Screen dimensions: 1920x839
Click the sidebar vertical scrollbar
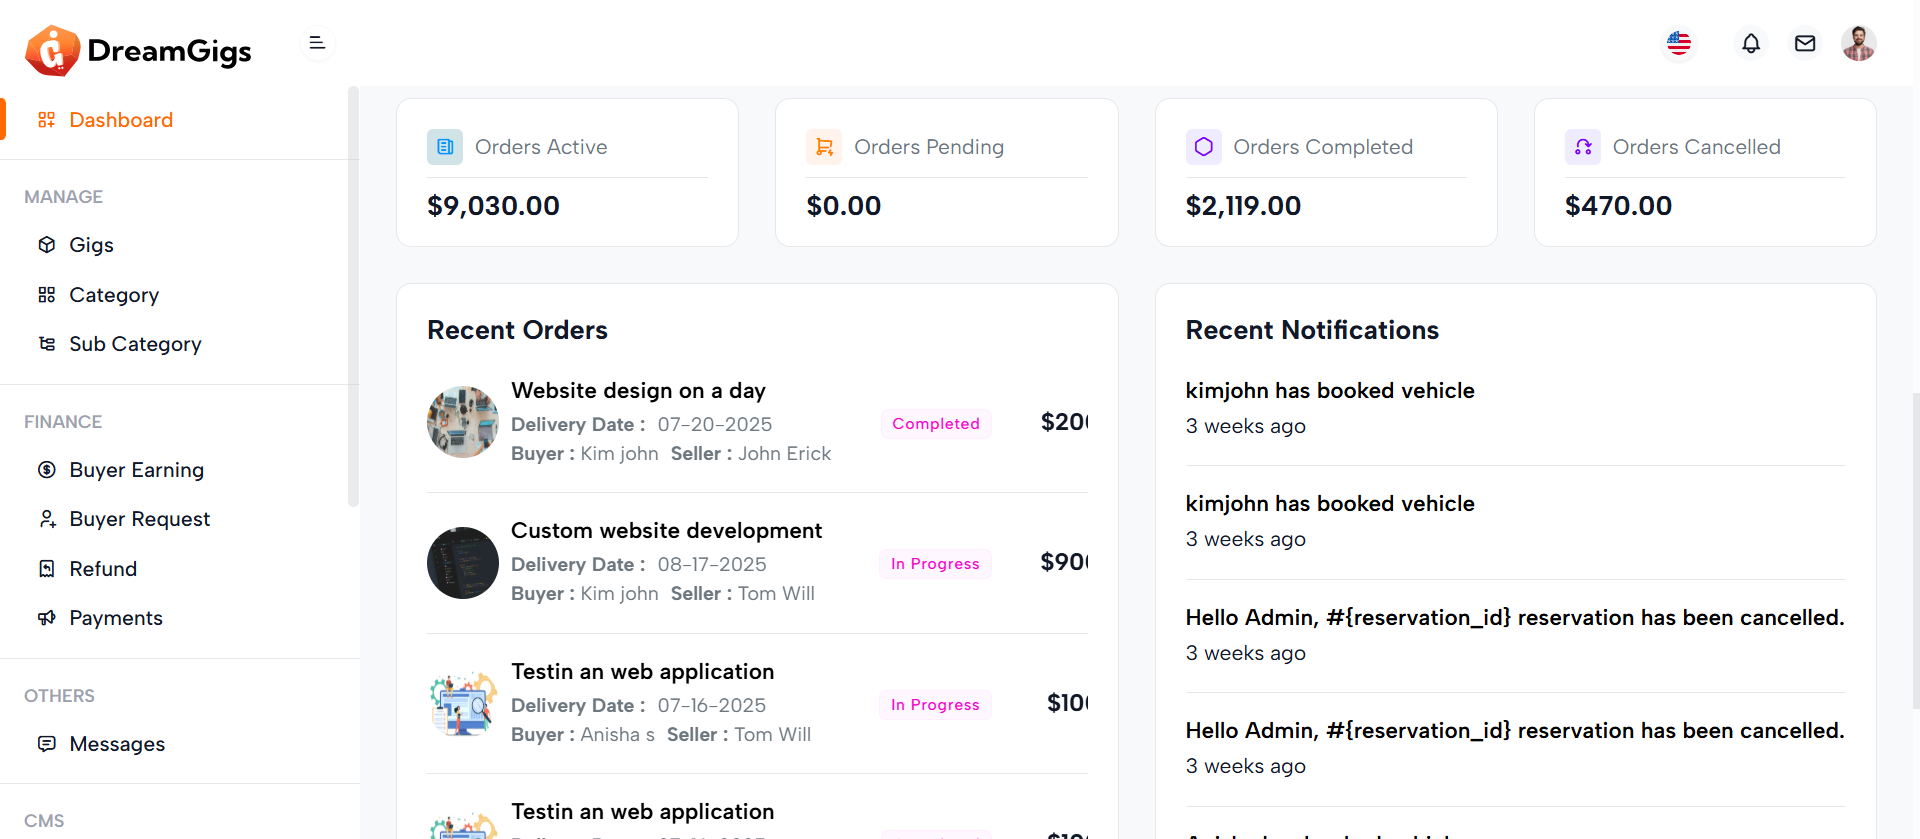(x=353, y=300)
